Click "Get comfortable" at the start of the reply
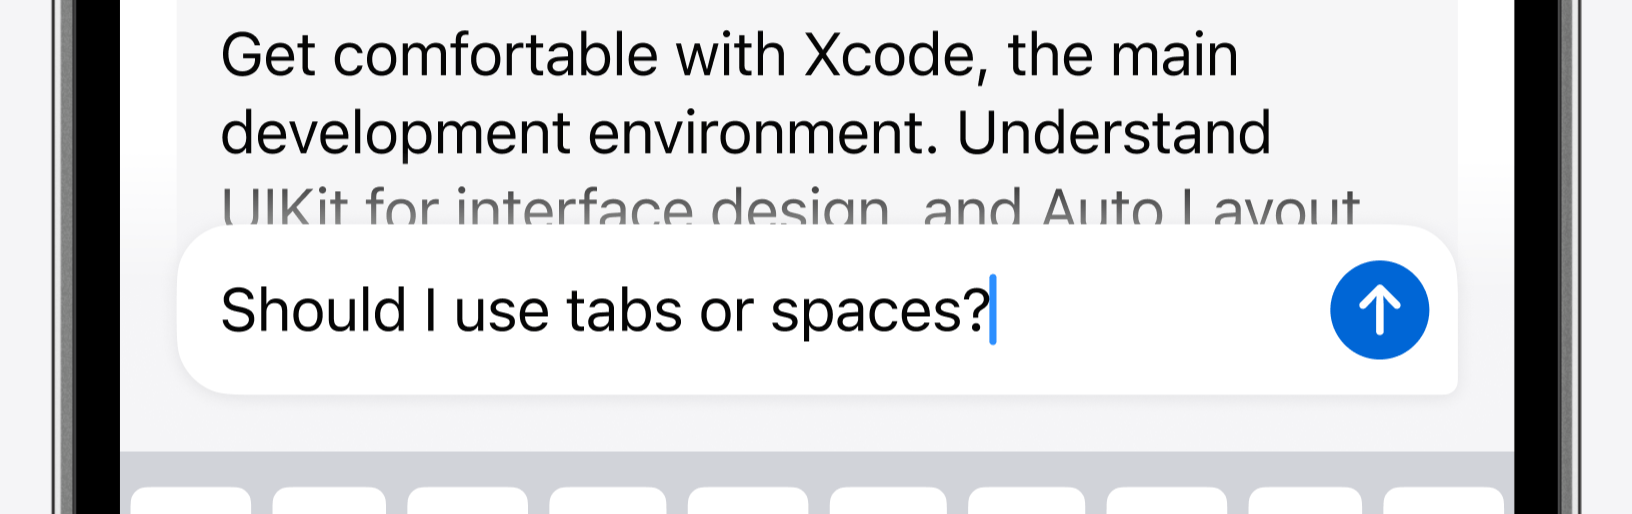This screenshot has height=514, width=1632. tap(439, 55)
